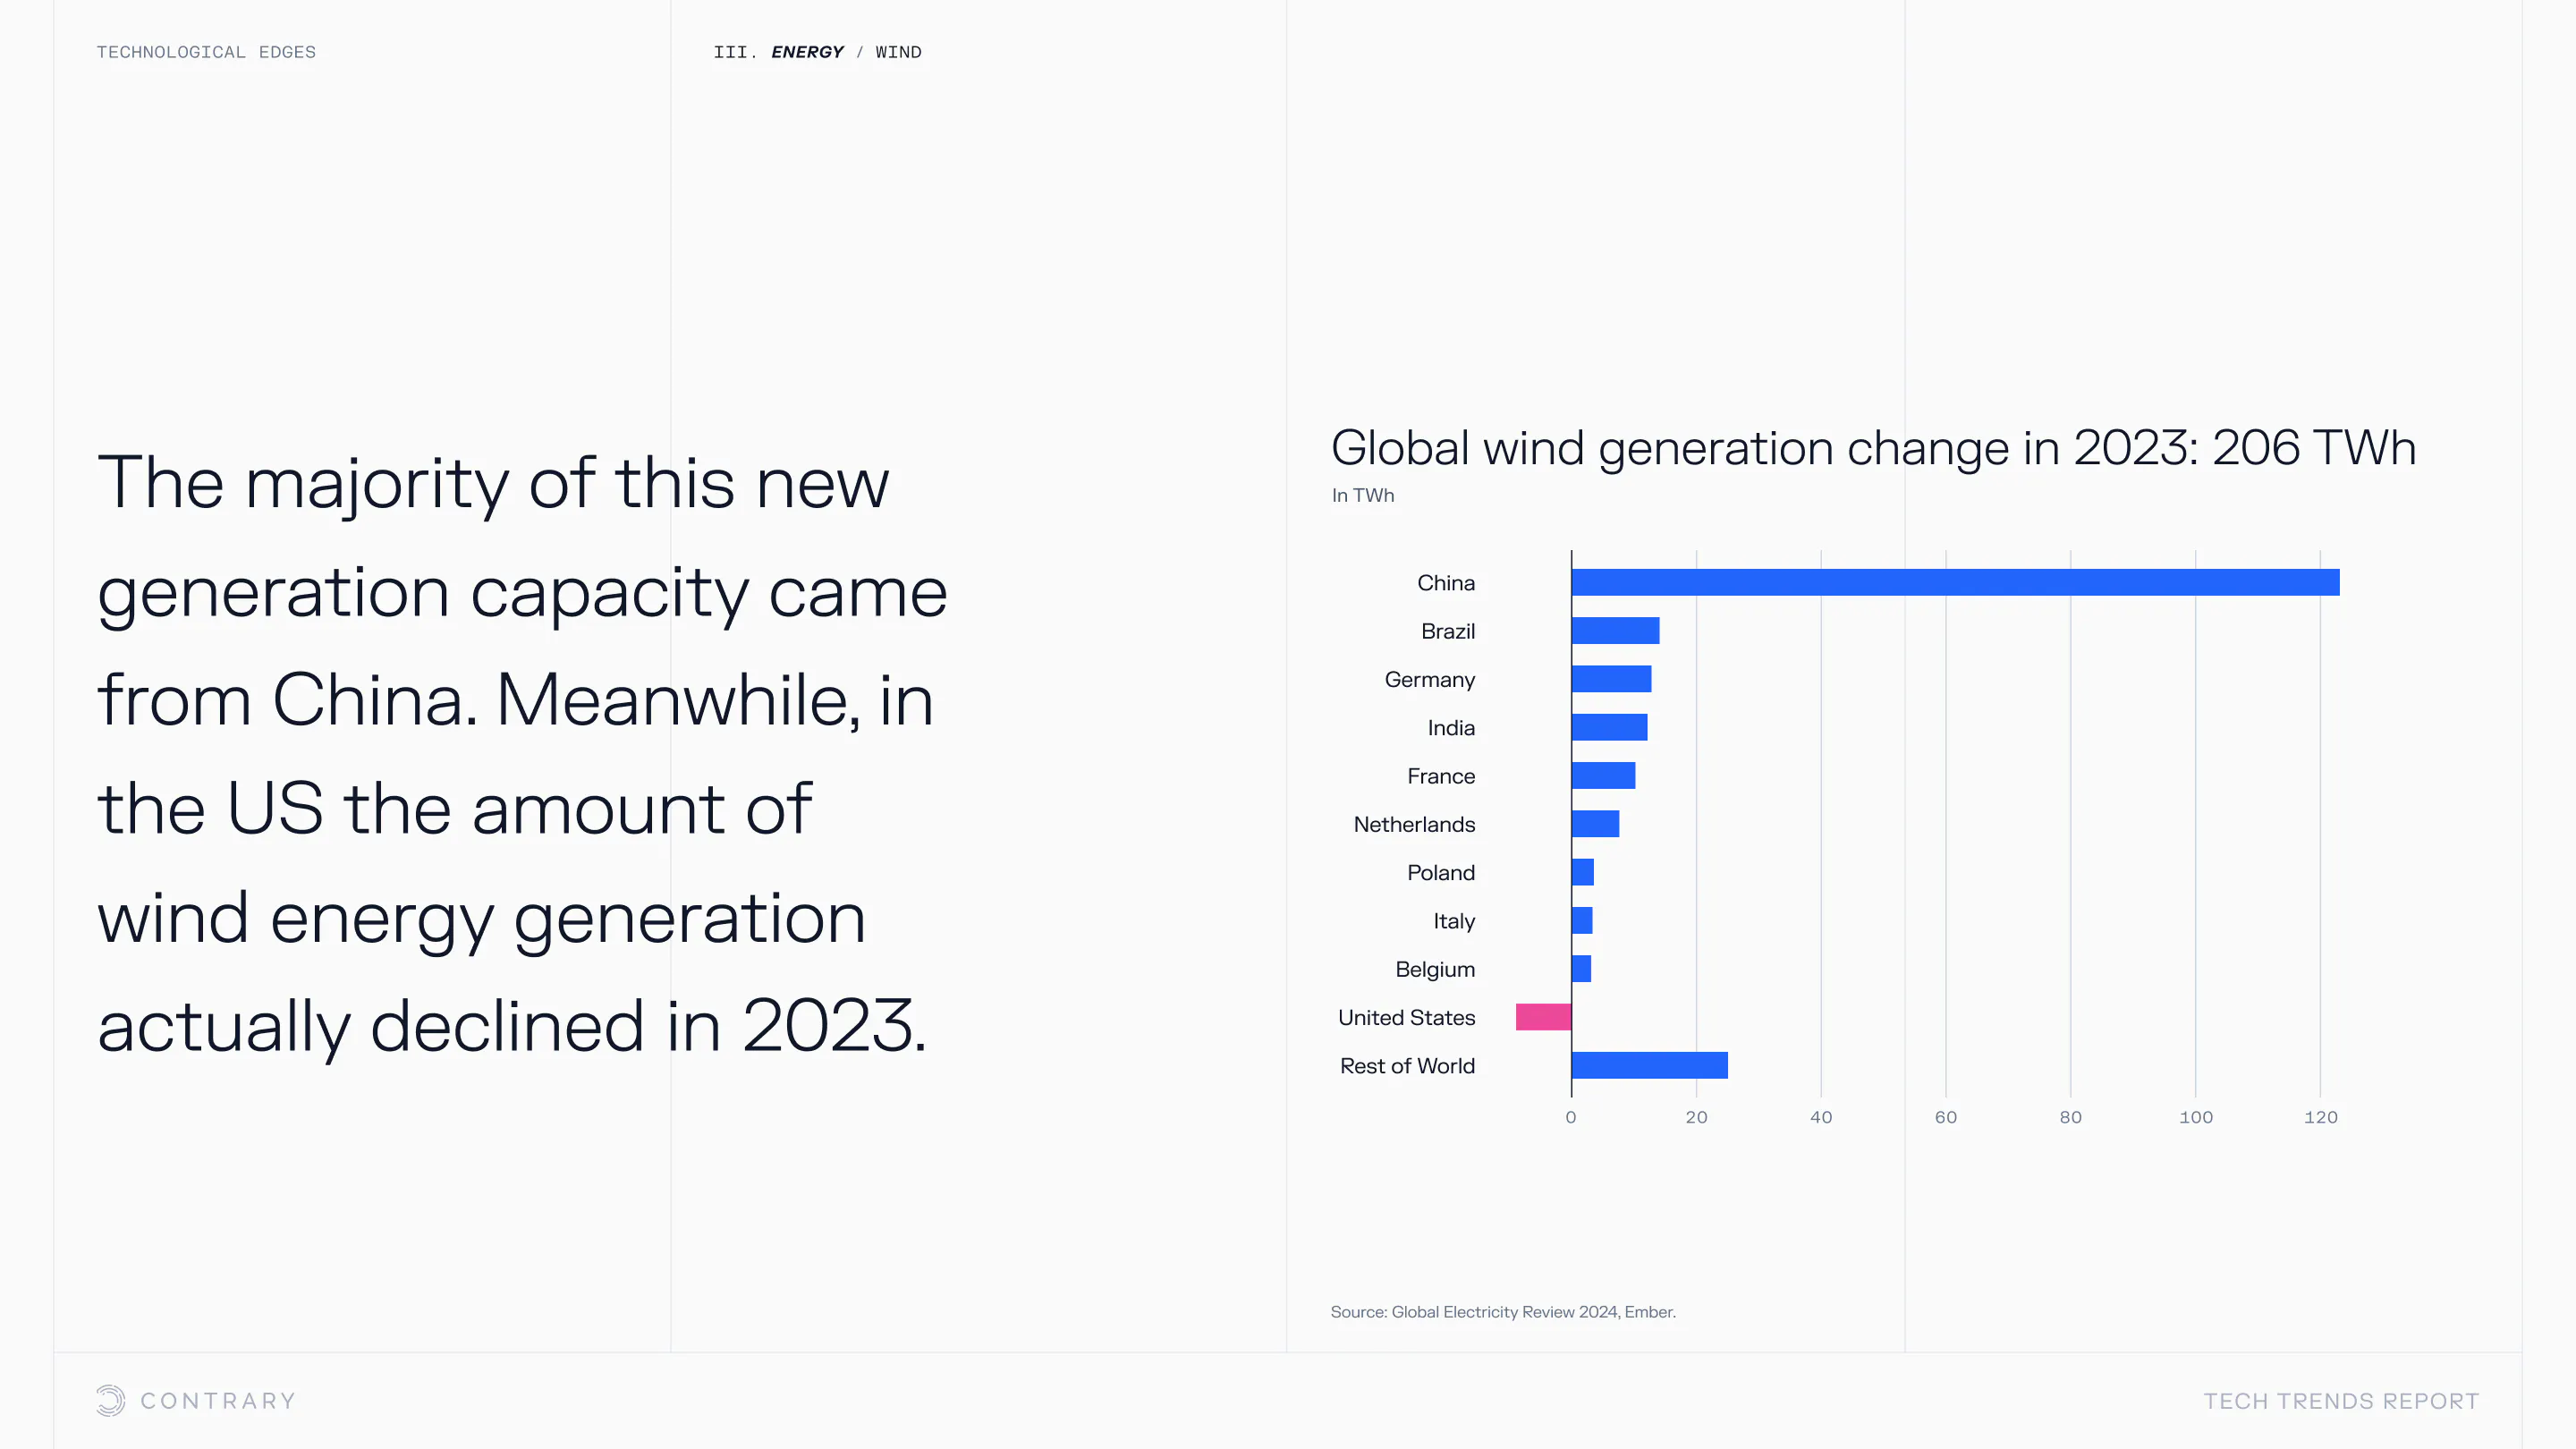Click the France country label
The image size is (2576, 1449).
1440,776
